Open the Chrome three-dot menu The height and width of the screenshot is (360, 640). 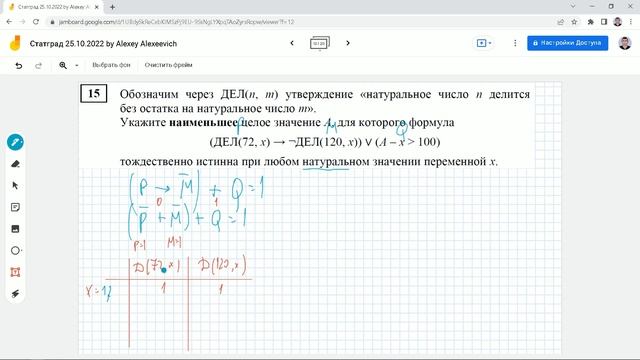[x=631, y=22]
